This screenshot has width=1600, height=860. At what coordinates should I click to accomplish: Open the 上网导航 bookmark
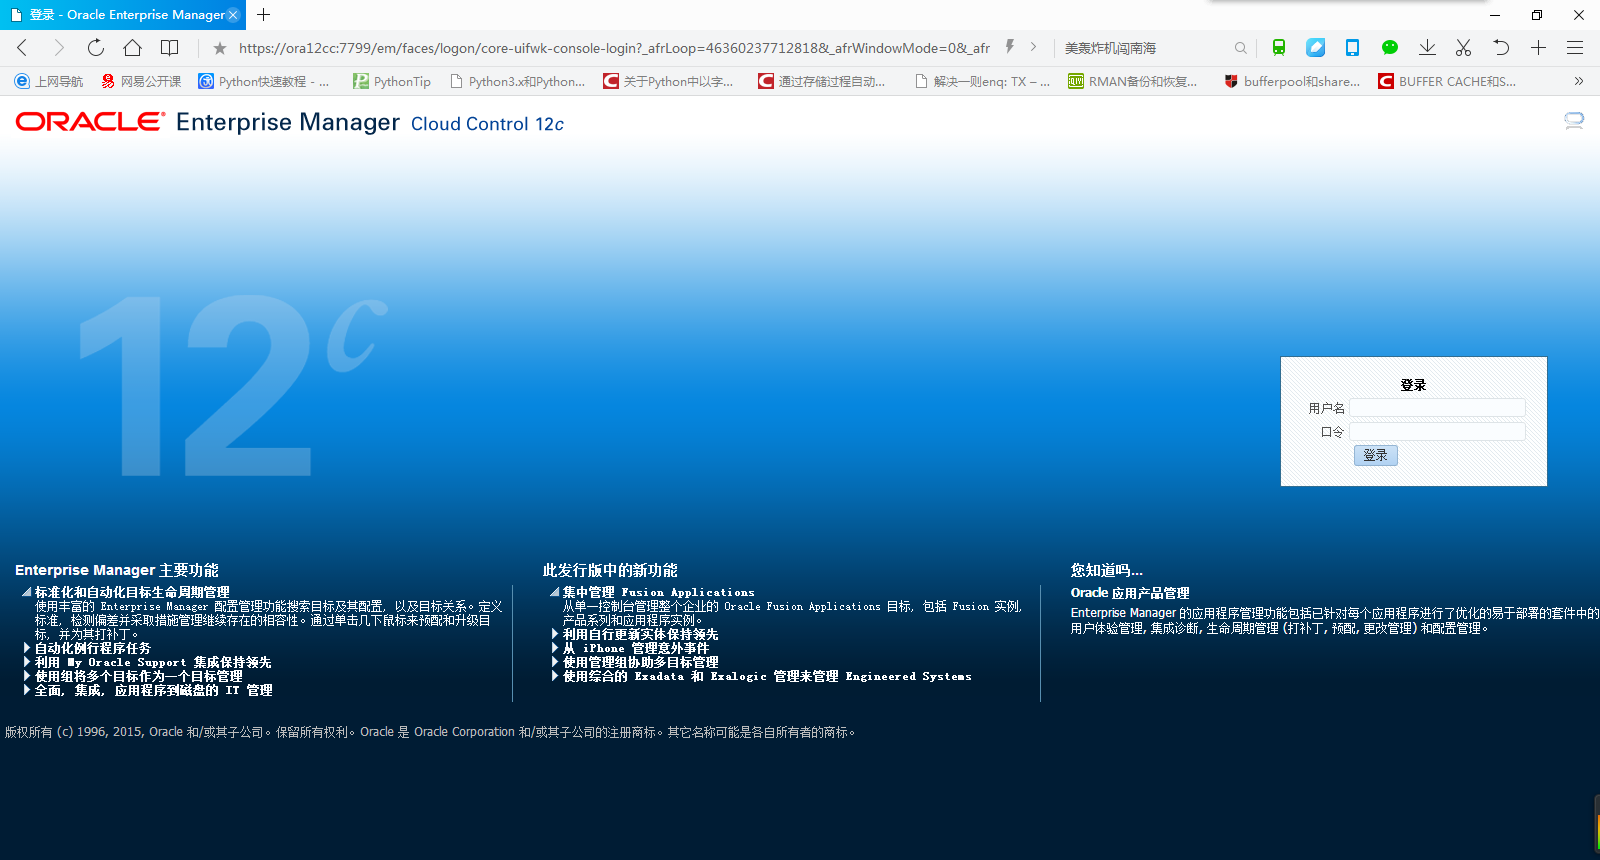coord(49,81)
